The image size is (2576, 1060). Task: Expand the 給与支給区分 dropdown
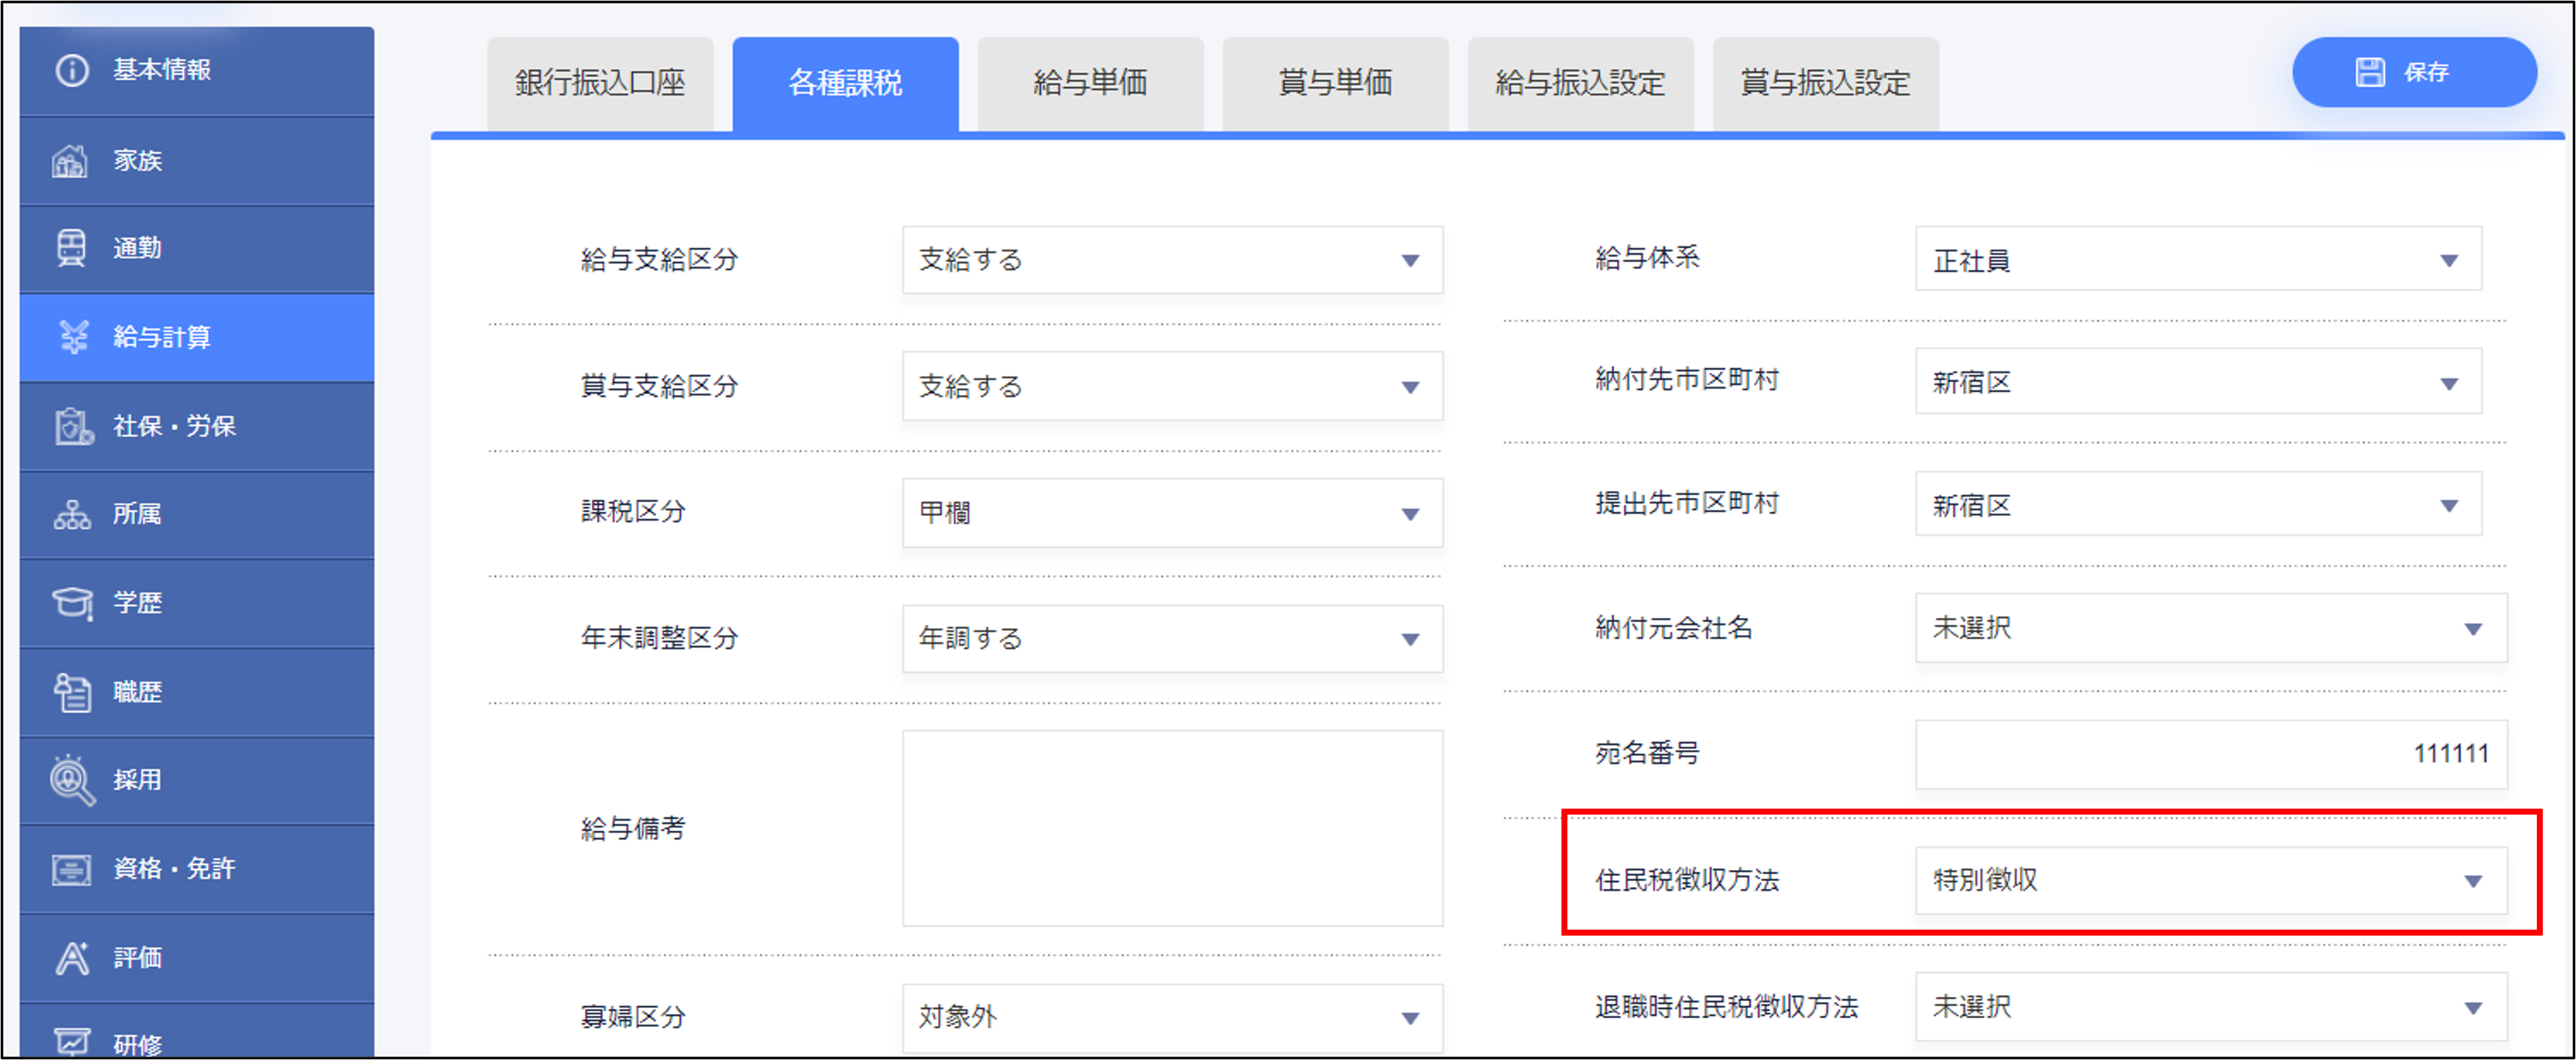[1171, 260]
